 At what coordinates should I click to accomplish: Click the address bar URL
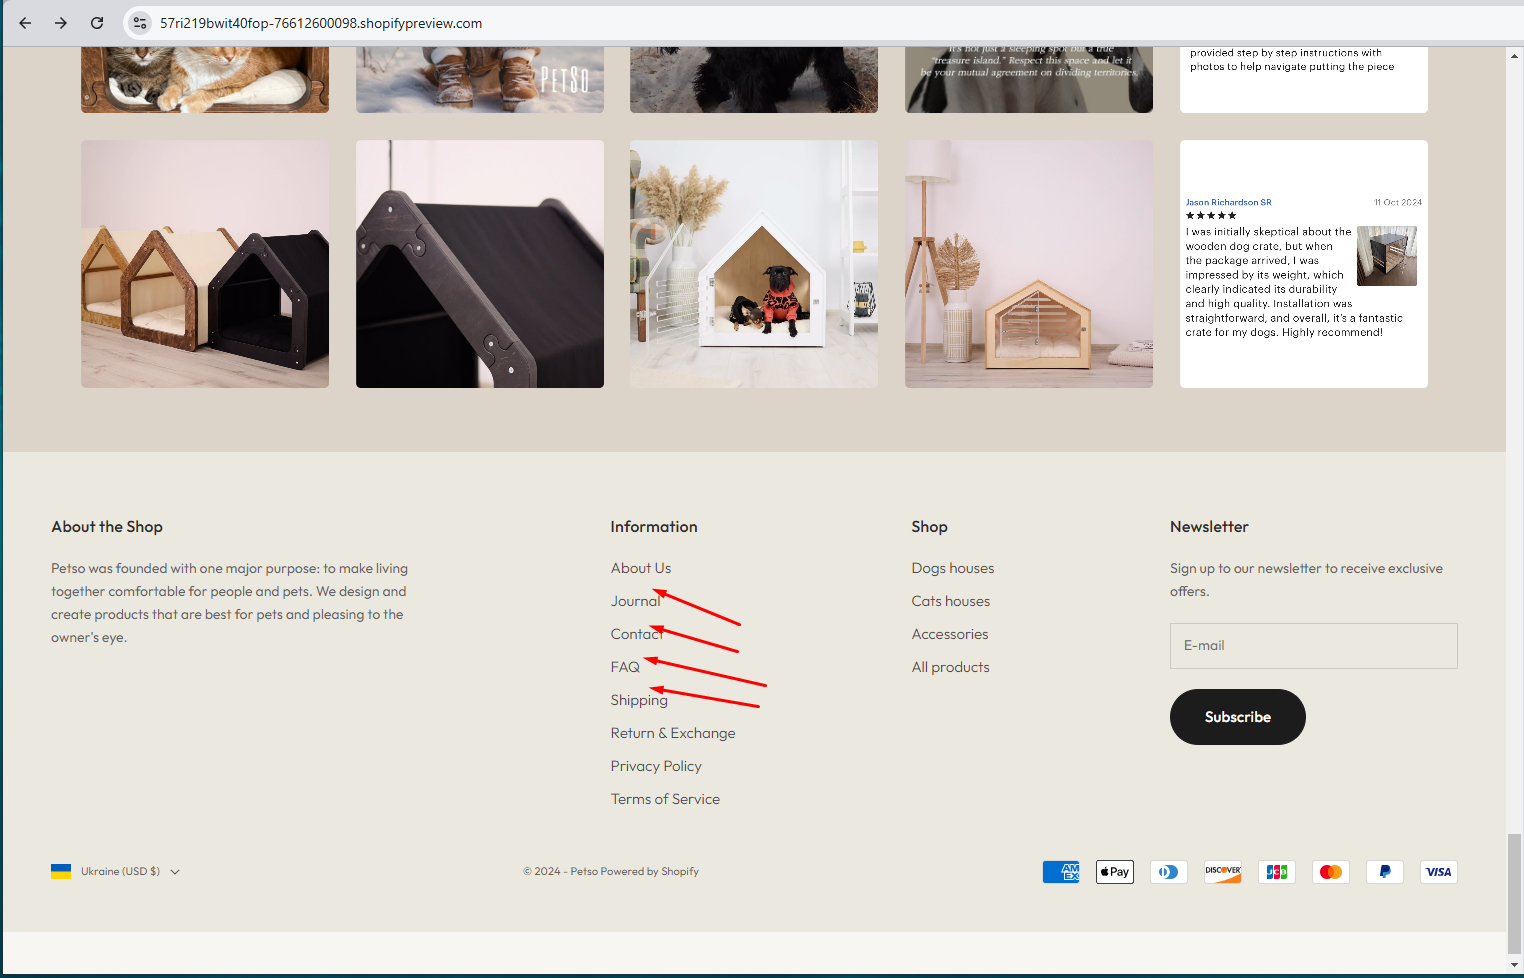[x=321, y=23]
